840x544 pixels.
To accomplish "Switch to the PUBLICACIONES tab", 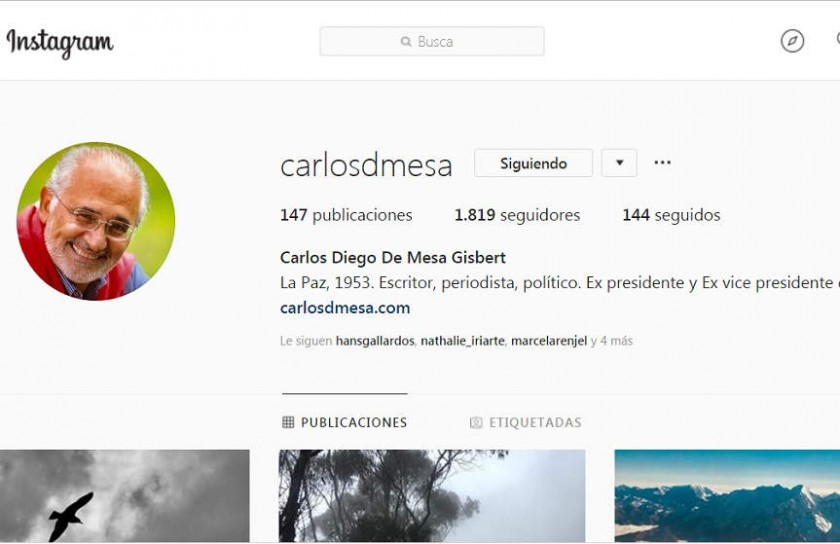I will [x=344, y=422].
